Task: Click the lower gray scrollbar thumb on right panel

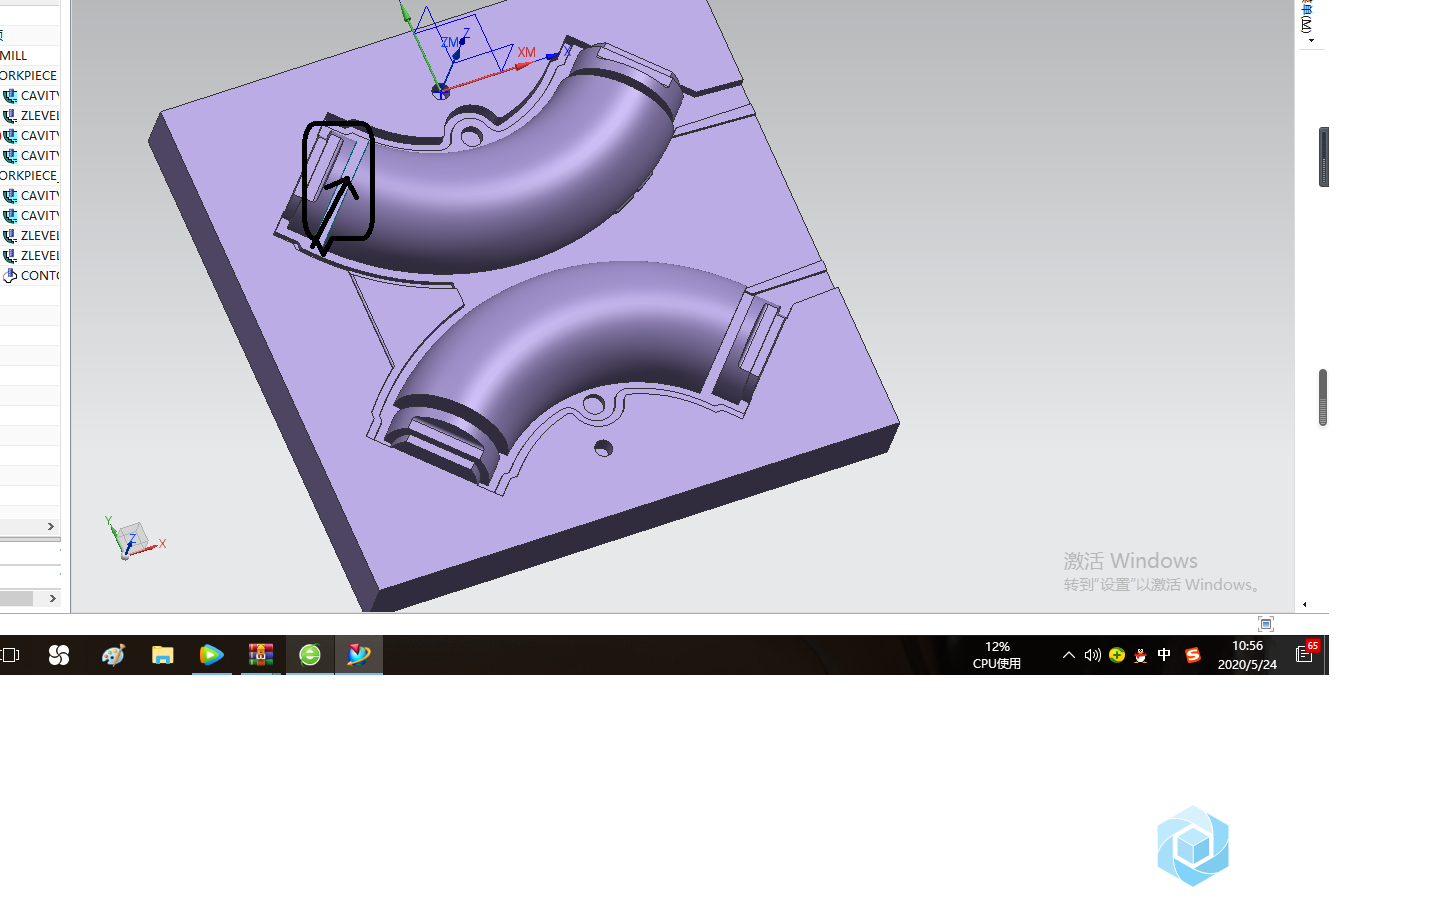Action: pyautogui.click(x=1323, y=397)
